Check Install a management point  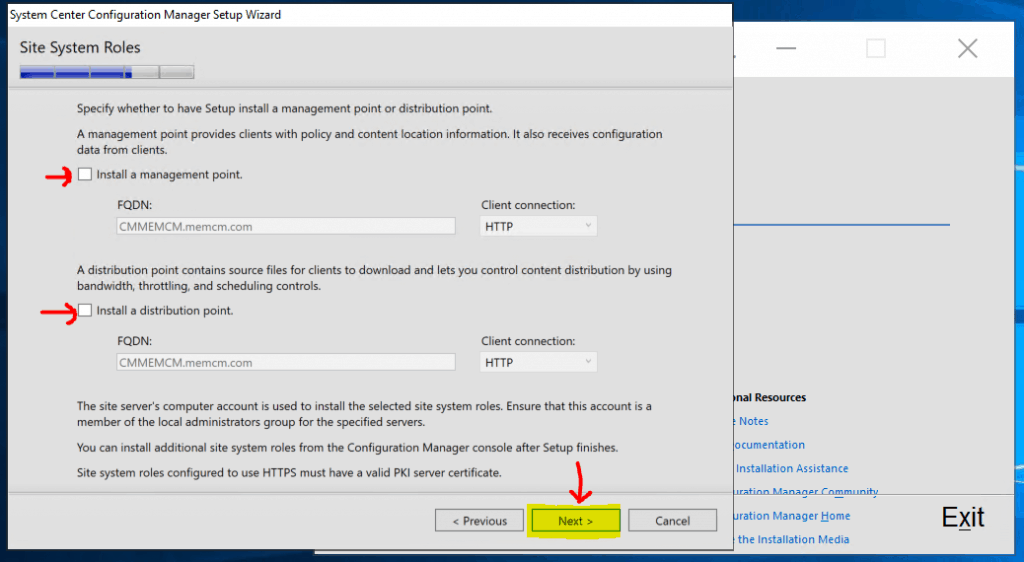(x=85, y=174)
